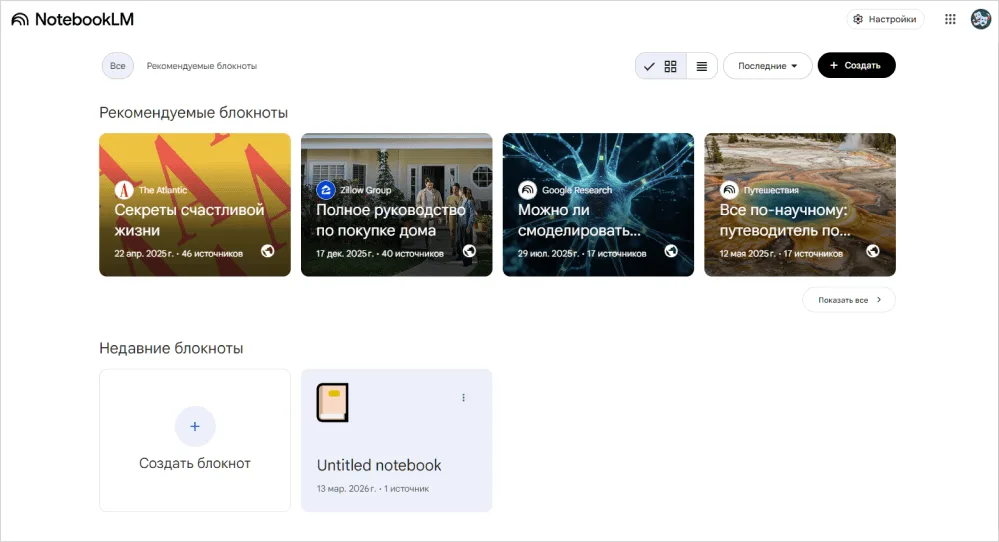This screenshot has width=999, height=542.
Task: Click the NotebookLM logo icon
Action: coord(20,19)
